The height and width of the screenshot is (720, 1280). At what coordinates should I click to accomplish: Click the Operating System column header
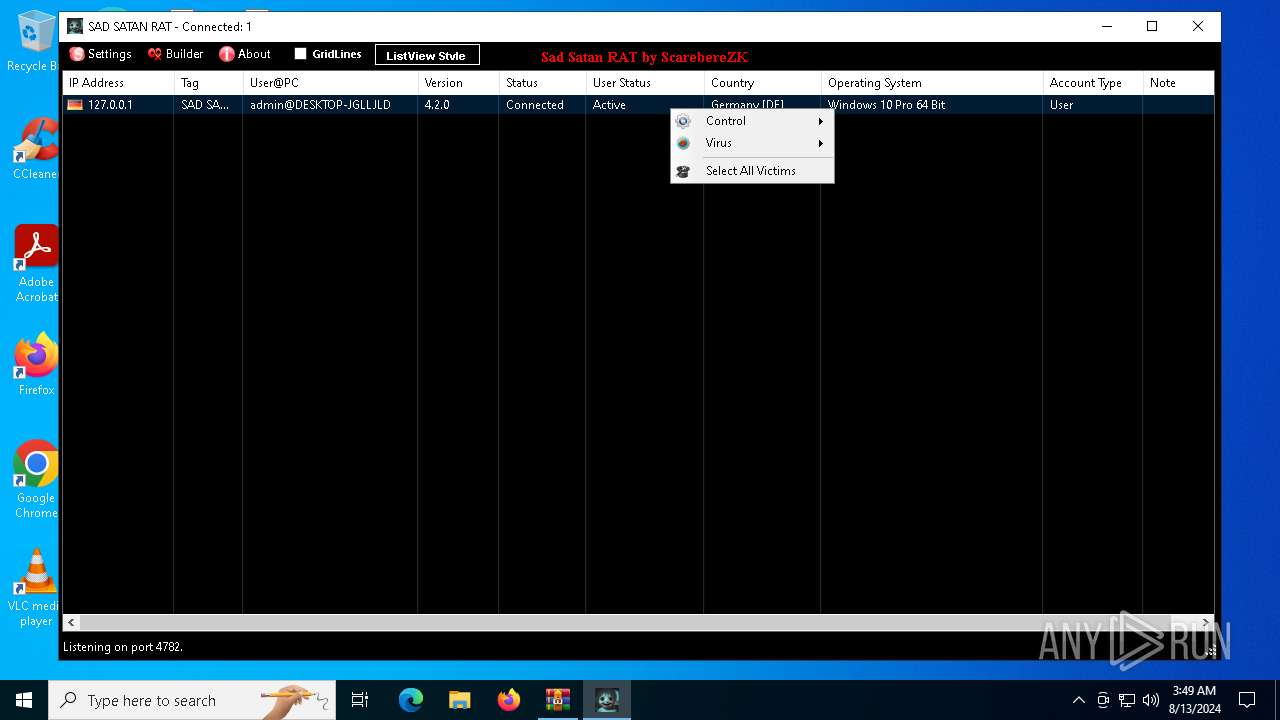[x=931, y=83]
